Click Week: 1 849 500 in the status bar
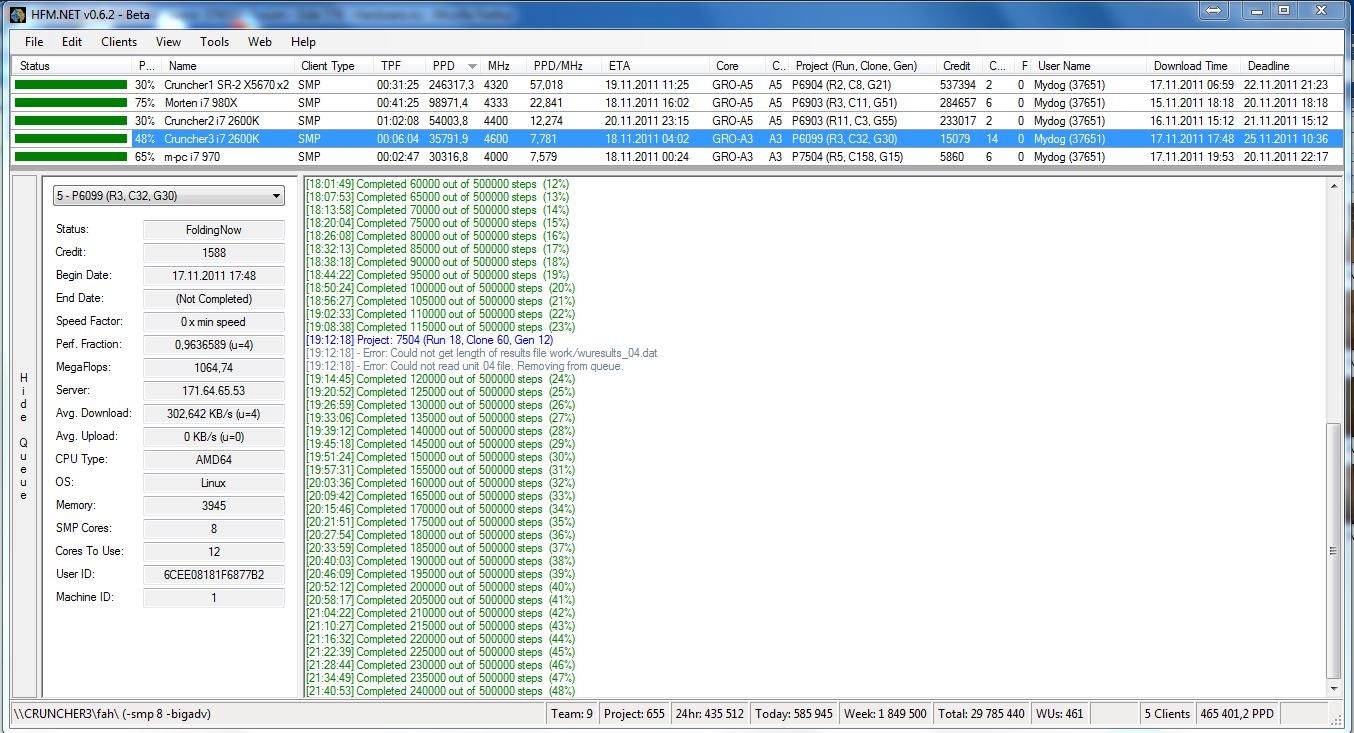This screenshot has height=733, width=1354. 886,714
